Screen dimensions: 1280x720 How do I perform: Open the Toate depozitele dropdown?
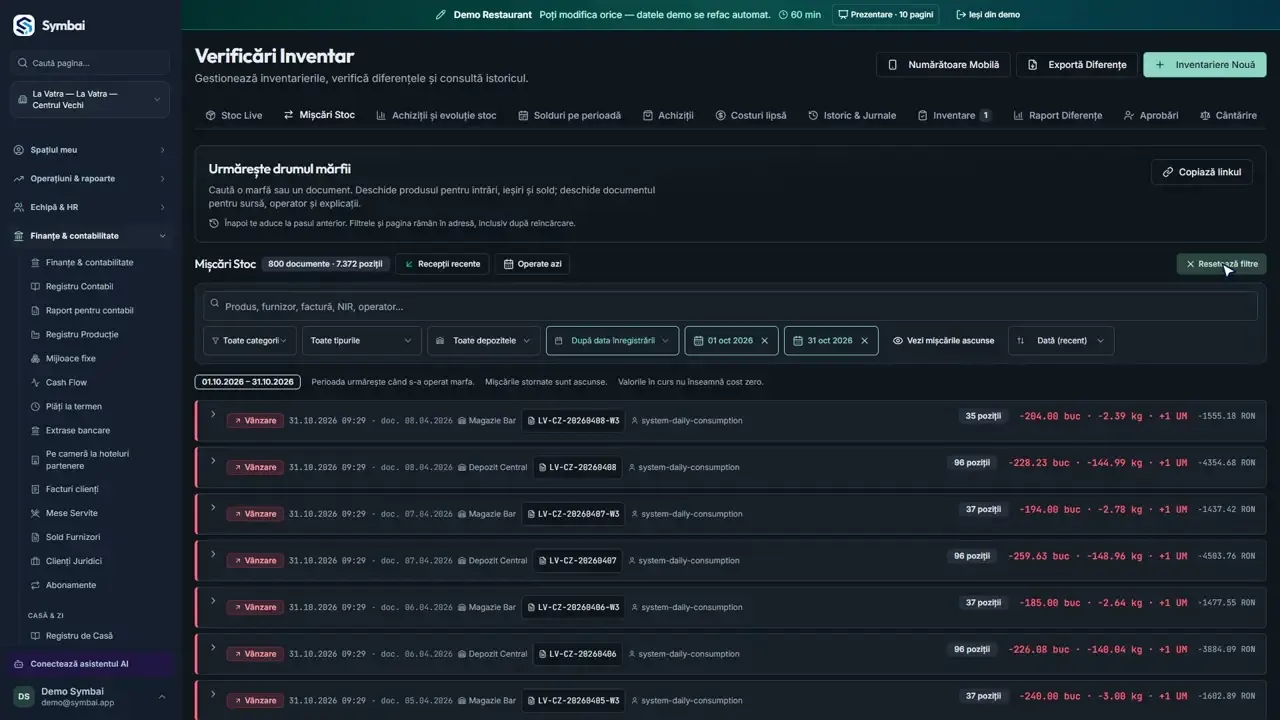pos(484,341)
